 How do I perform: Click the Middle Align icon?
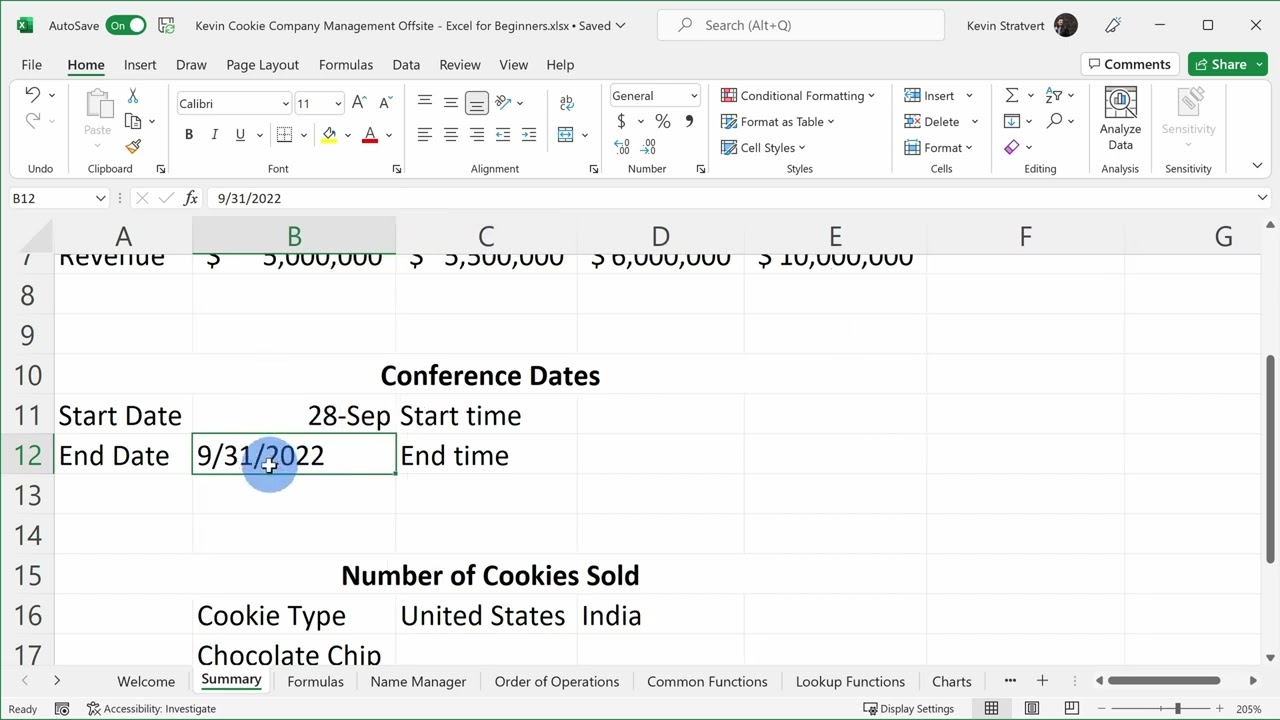coord(451,102)
